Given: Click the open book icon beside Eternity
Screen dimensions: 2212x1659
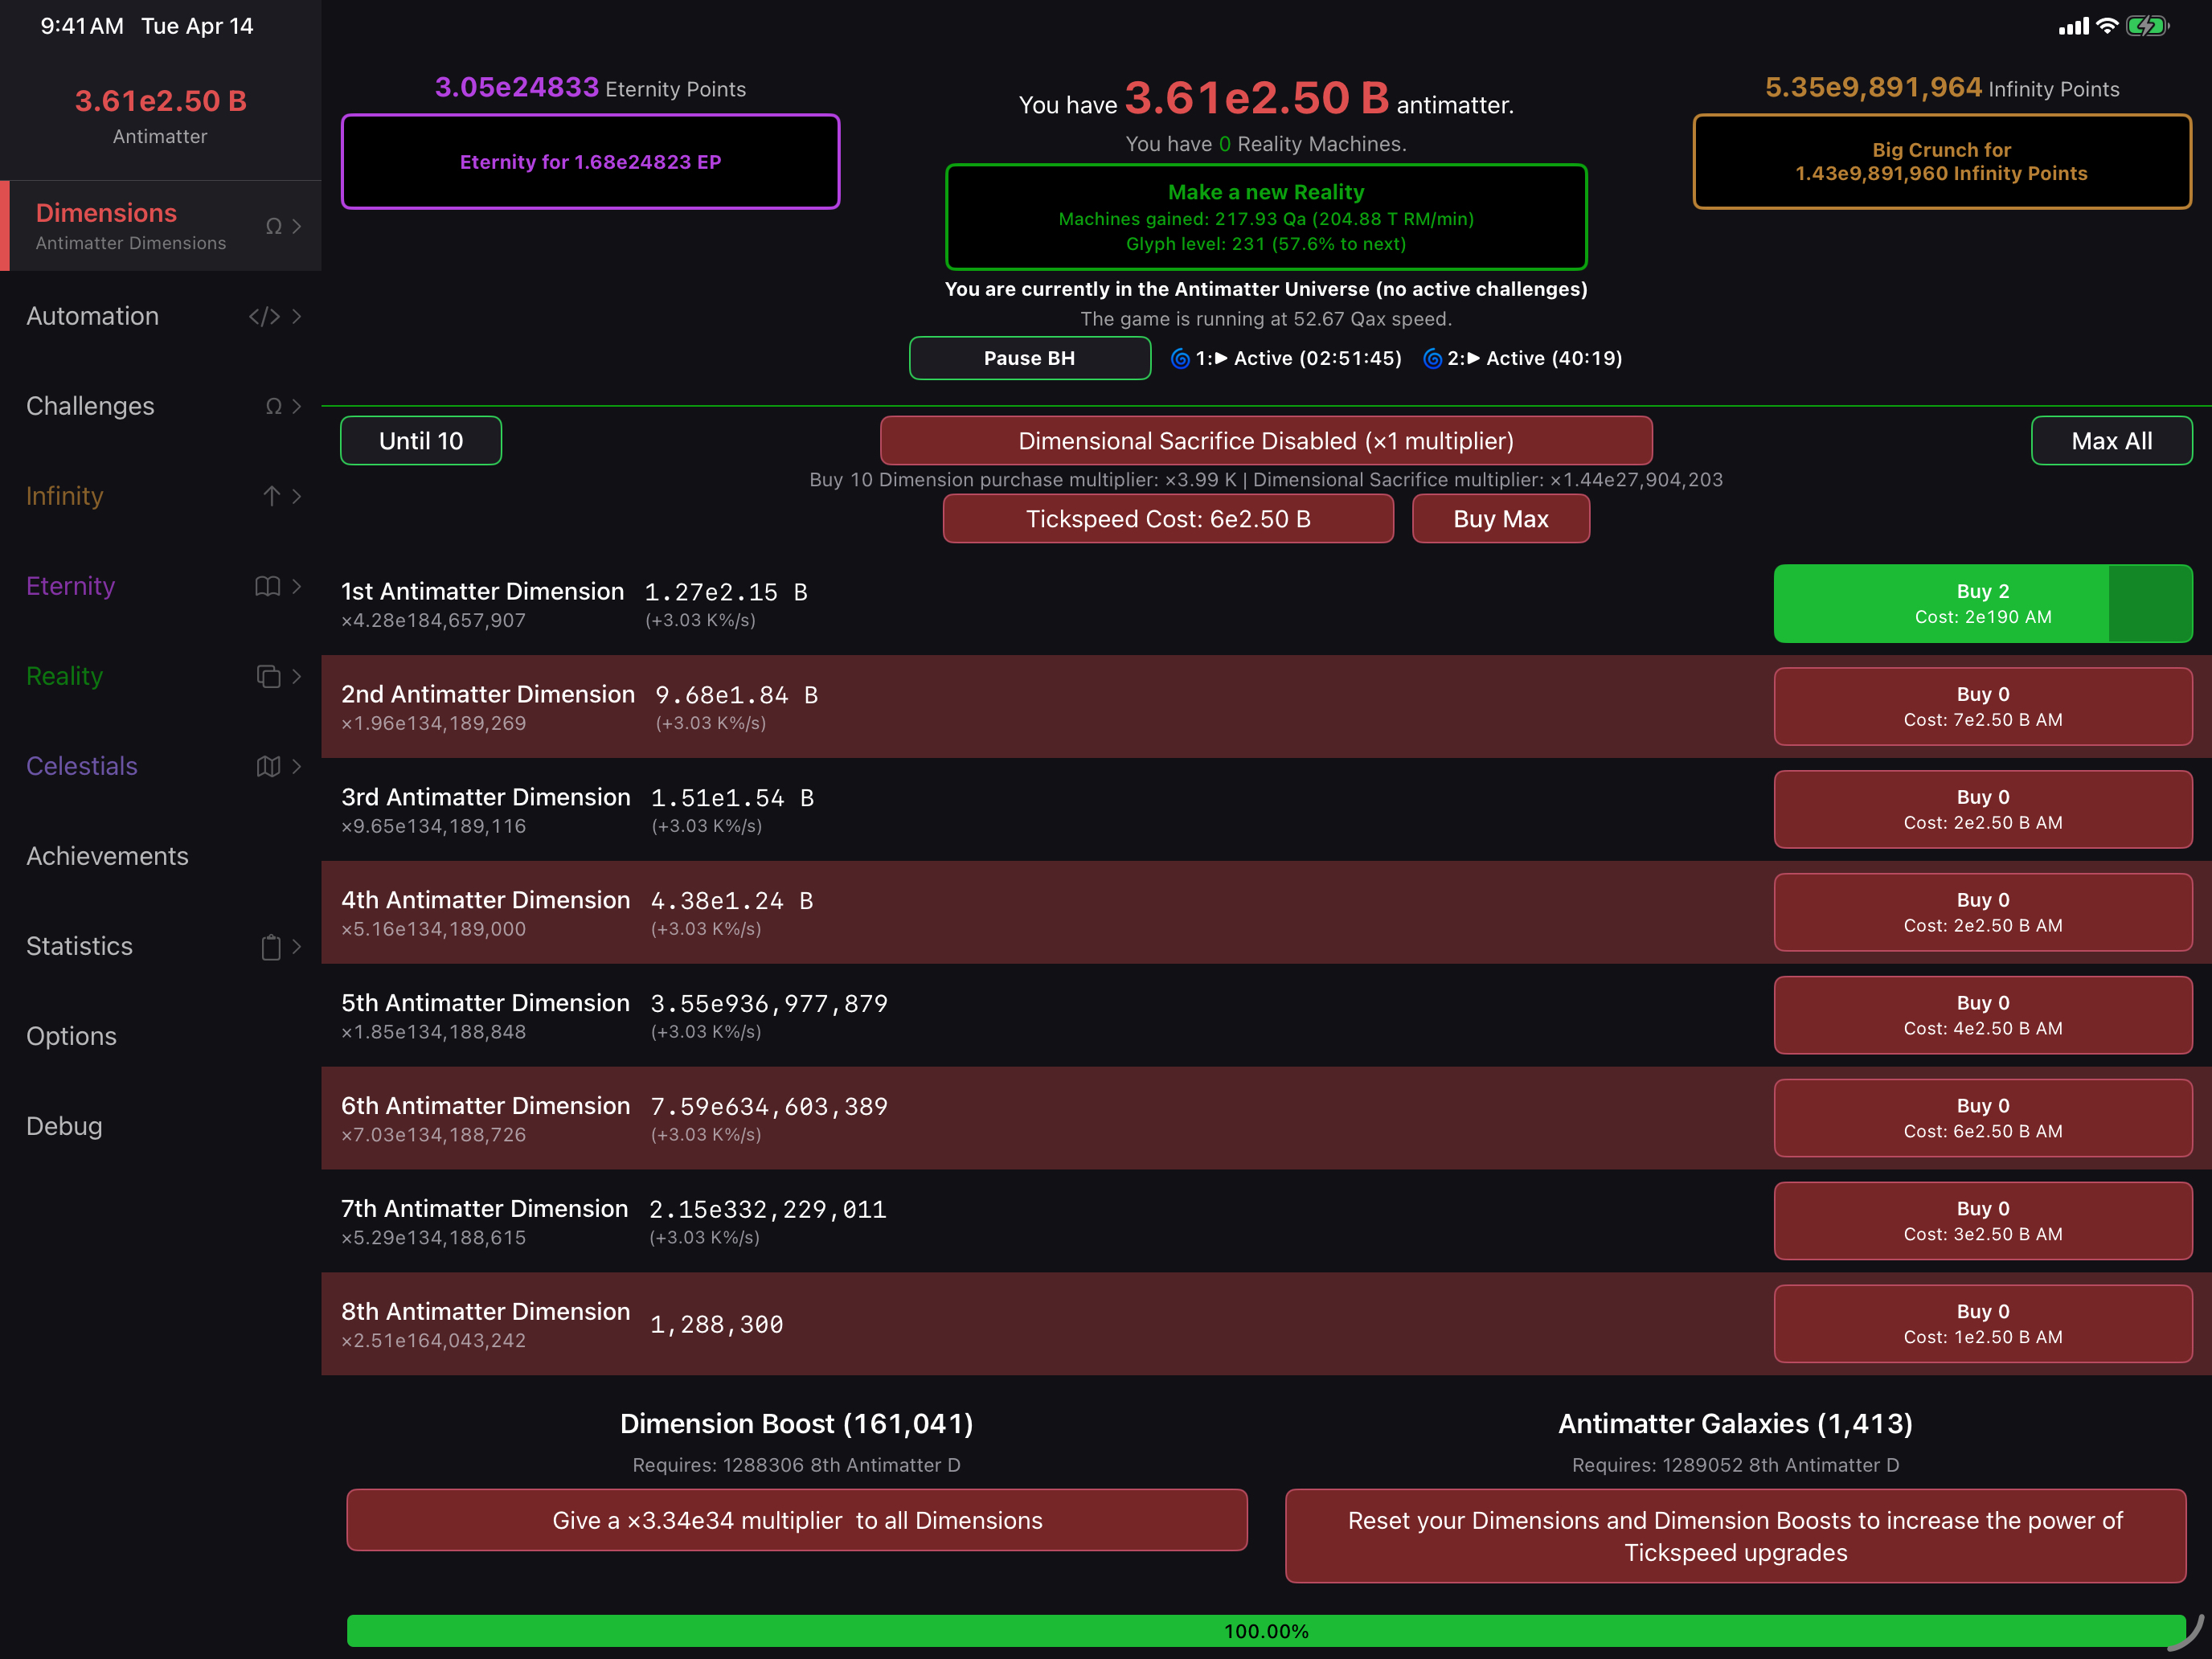Looking at the screenshot, I should pyautogui.click(x=268, y=586).
